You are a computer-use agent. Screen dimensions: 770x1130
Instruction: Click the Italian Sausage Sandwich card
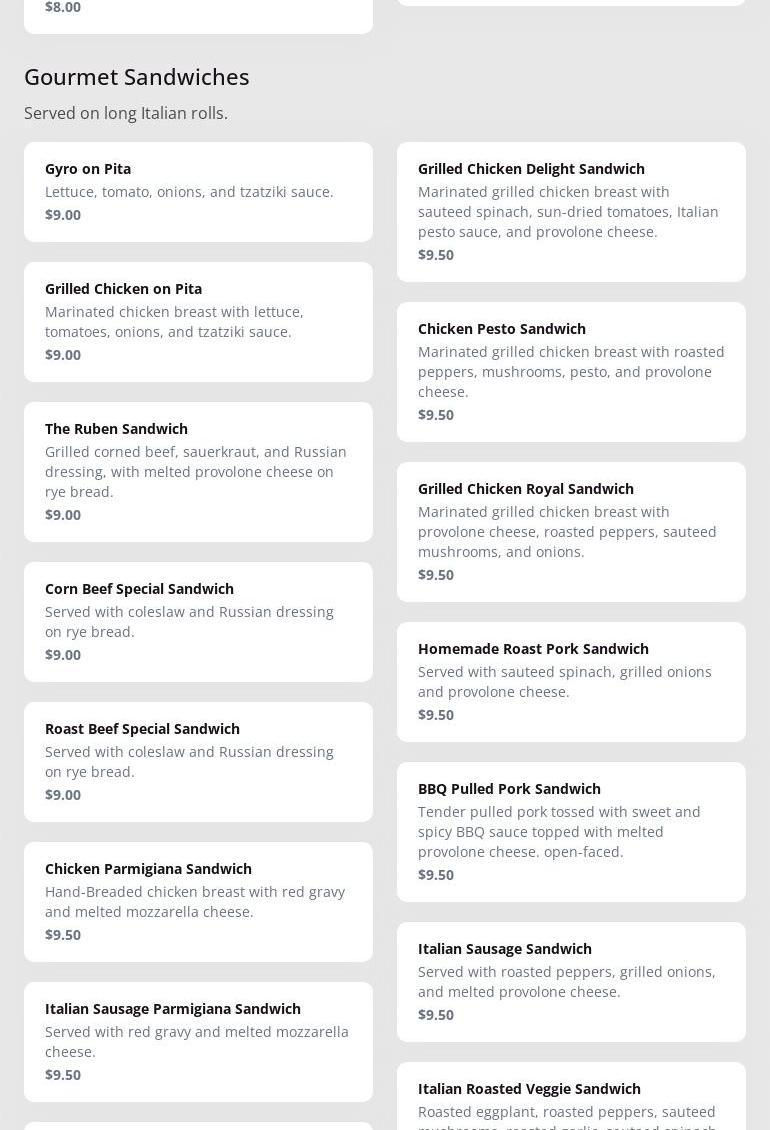click(571, 981)
